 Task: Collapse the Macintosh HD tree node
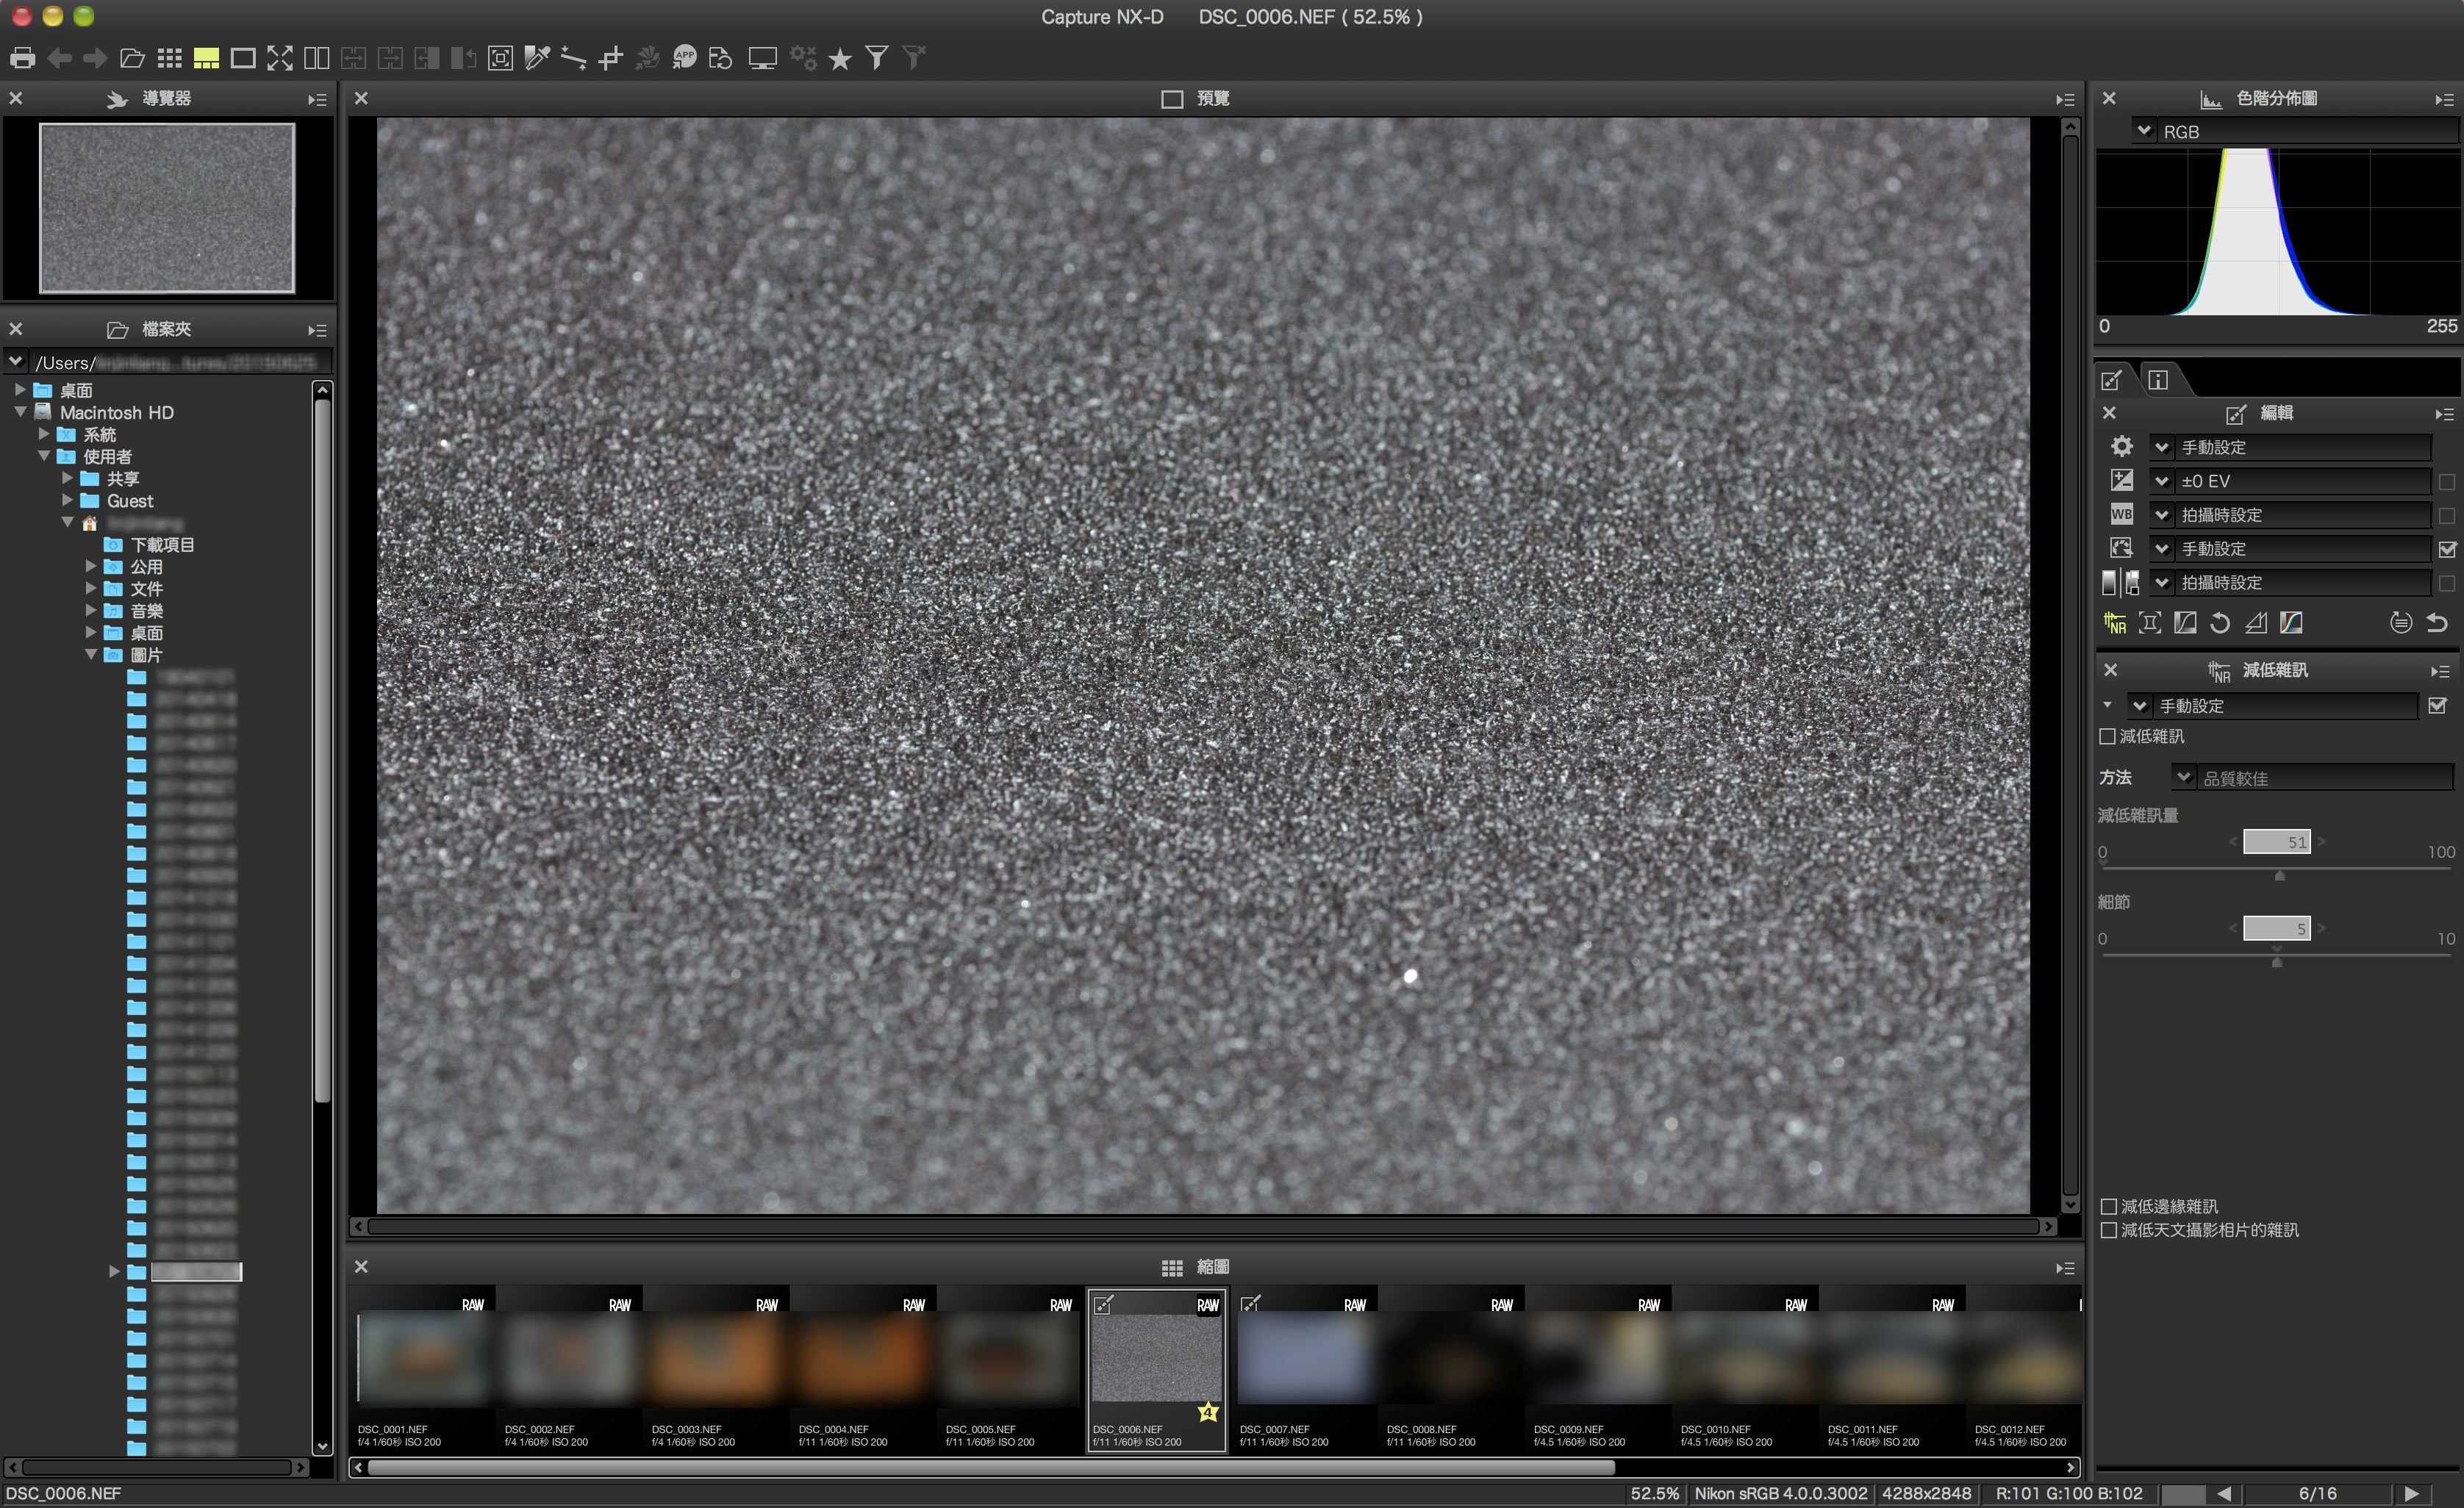(20, 412)
